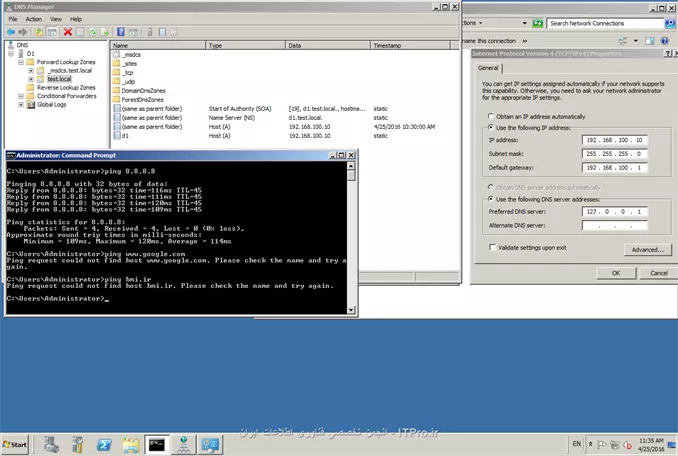Image resolution: width=678 pixels, height=456 pixels.
Task: Click the Command Prompt scrollbar thumb
Action: click(351, 175)
